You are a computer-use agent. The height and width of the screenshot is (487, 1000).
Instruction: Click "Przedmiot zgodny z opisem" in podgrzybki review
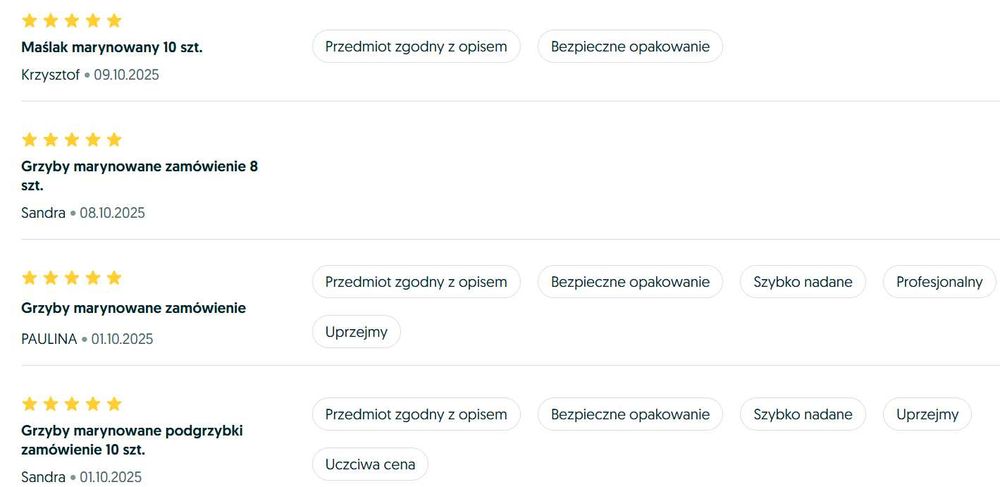click(416, 414)
